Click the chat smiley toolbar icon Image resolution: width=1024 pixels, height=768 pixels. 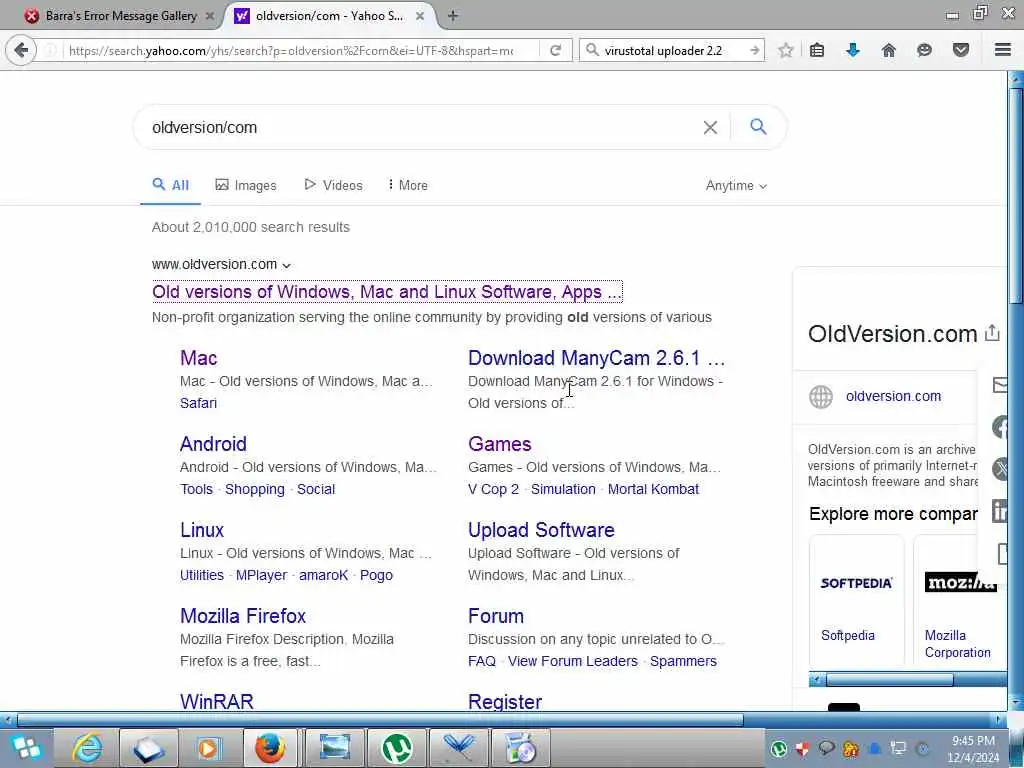click(924, 50)
